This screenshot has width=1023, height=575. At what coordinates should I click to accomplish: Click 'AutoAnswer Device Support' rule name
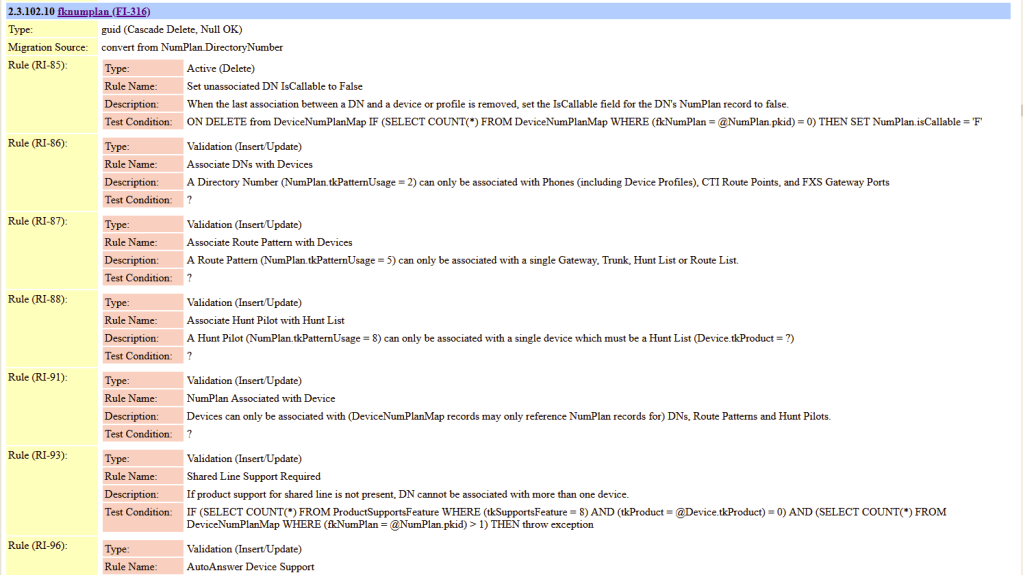(x=250, y=567)
